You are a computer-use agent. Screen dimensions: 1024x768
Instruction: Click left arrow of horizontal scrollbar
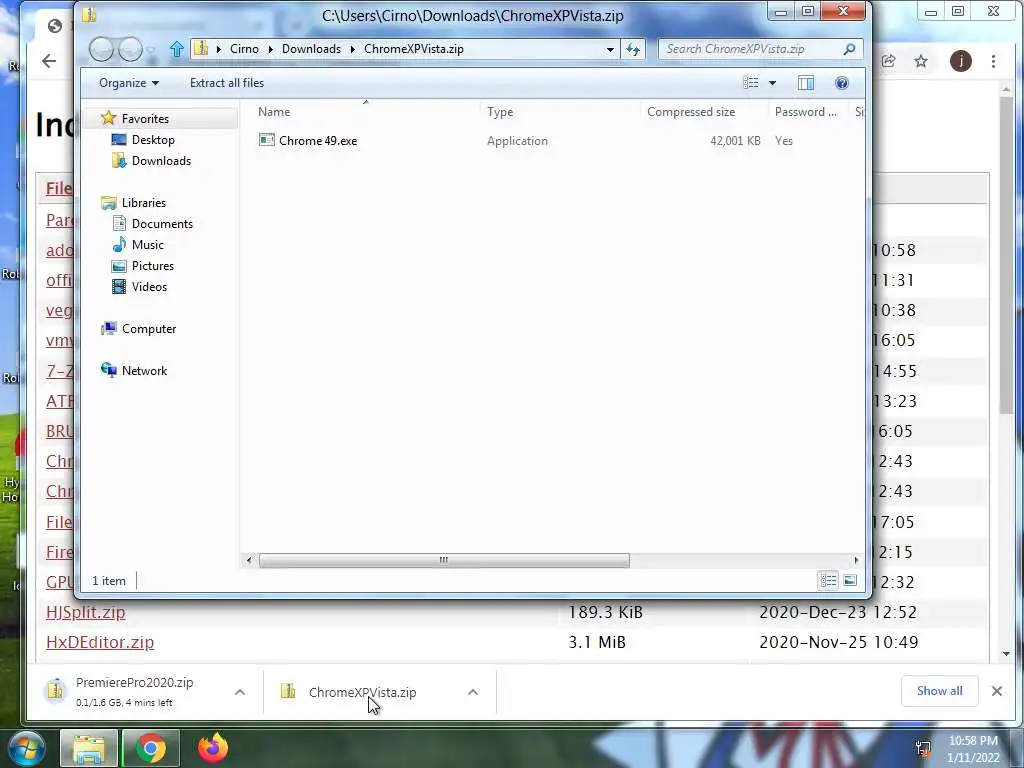point(249,560)
